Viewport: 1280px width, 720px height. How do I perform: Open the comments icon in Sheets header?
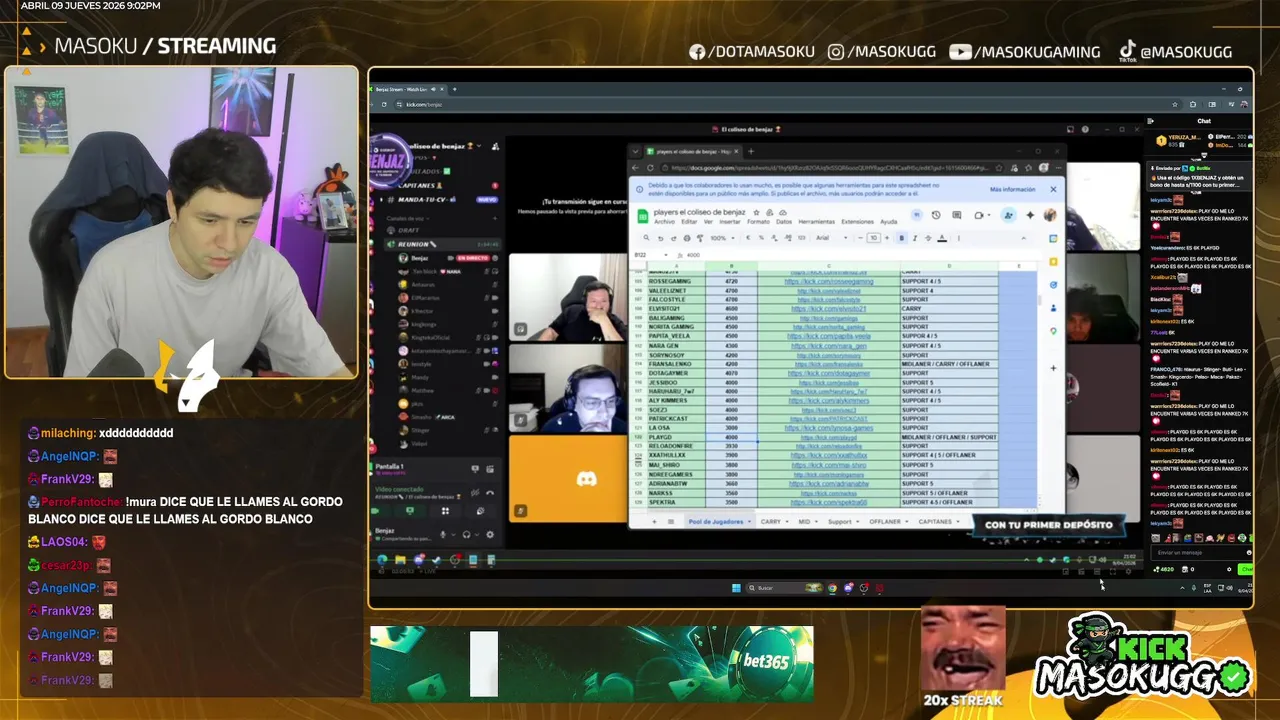click(x=957, y=215)
